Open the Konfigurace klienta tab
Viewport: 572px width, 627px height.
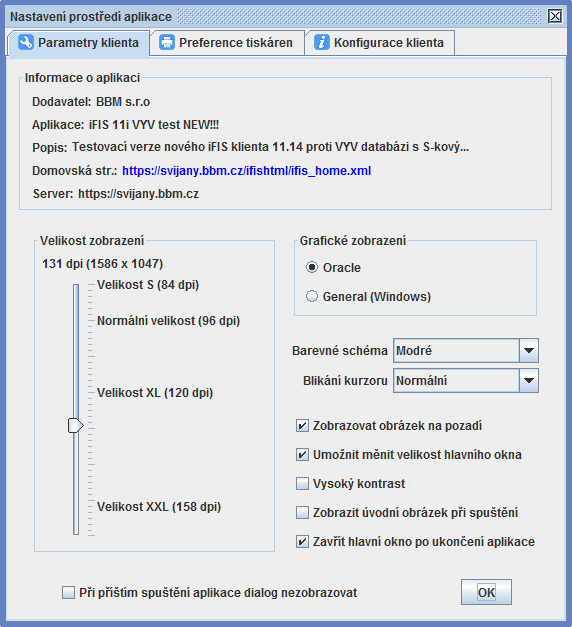pyautogui.click(x=380, y=43)
